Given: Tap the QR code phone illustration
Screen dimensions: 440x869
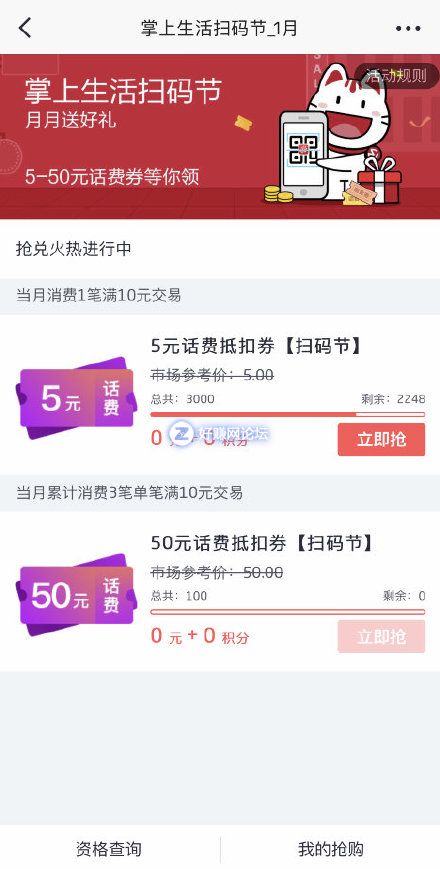Looking at the screenshot, I should click(x=301, y=155).
